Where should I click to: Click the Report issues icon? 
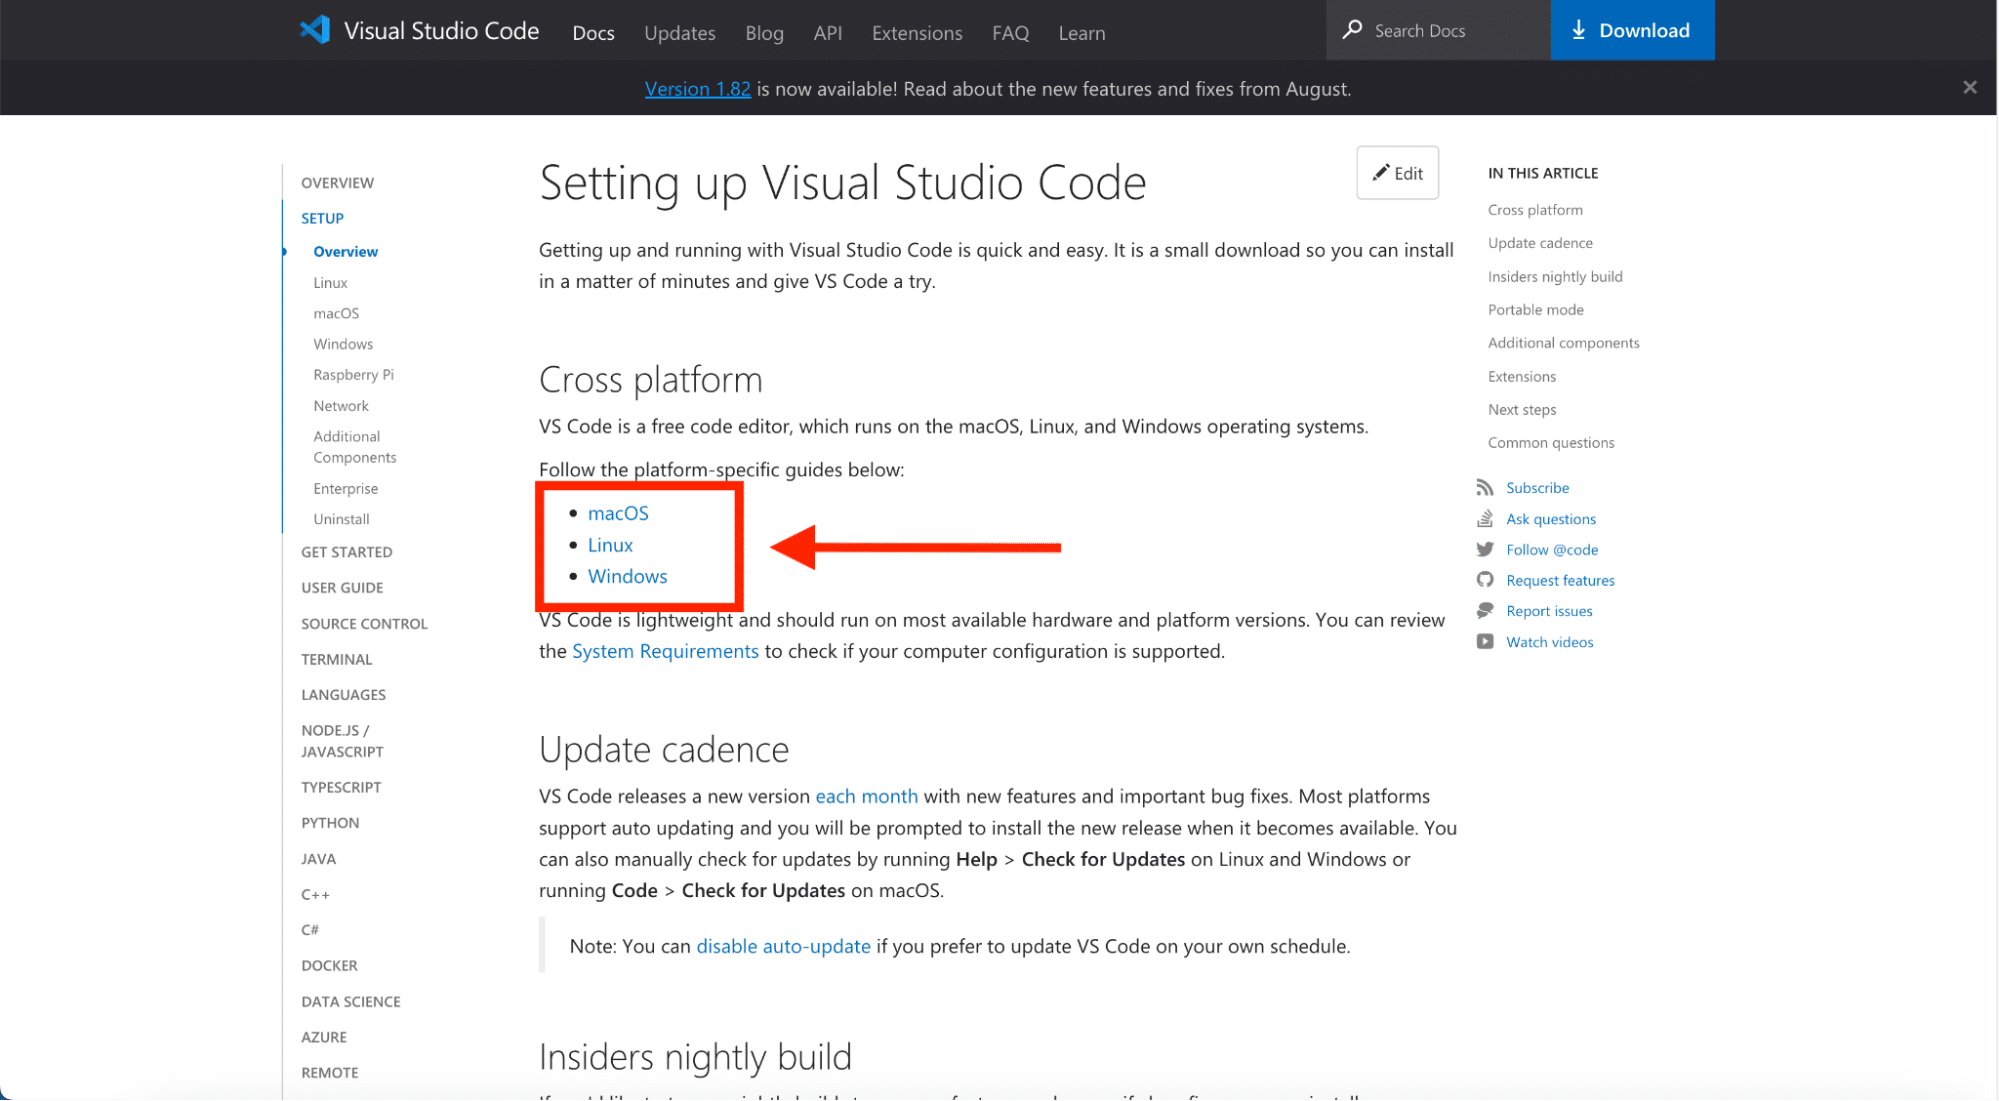pyautogui.click(x=1487, y=610)
